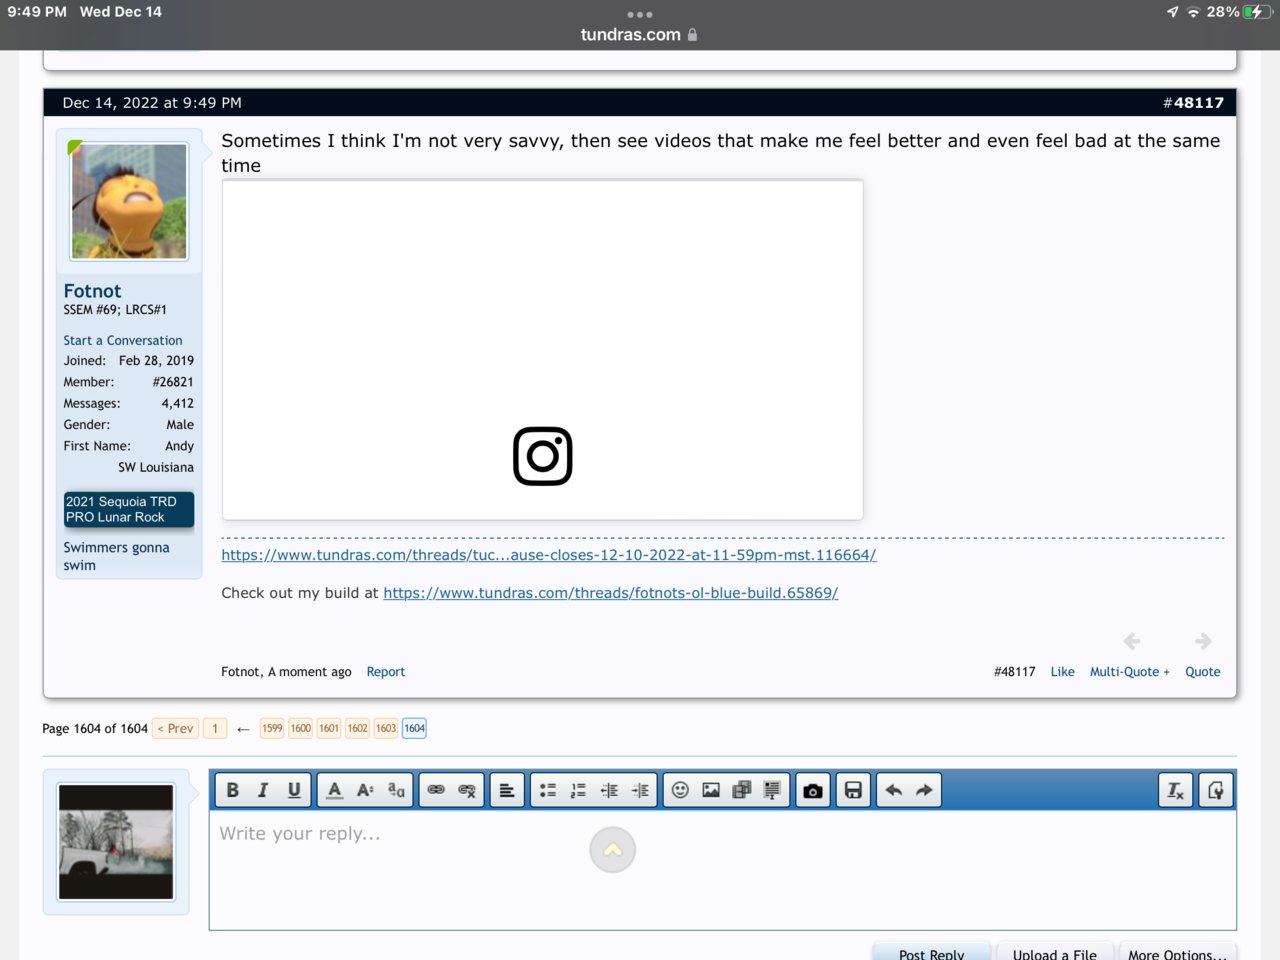
Task: Open page 1600
Action: (301, 728)
